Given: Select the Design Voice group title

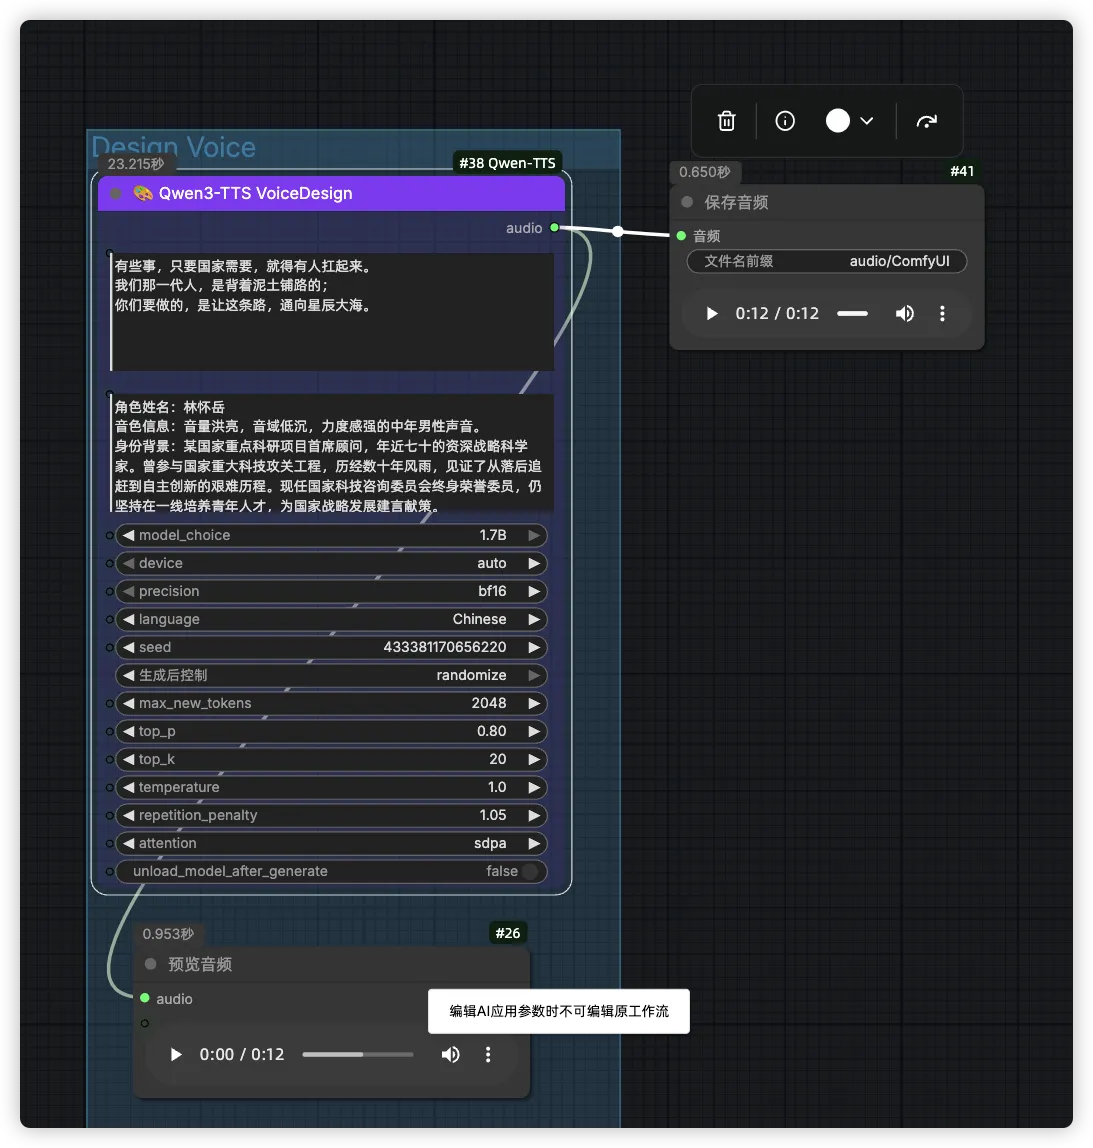Looking at the screenshot, I should pyautogui.click(x=174, y=146).
